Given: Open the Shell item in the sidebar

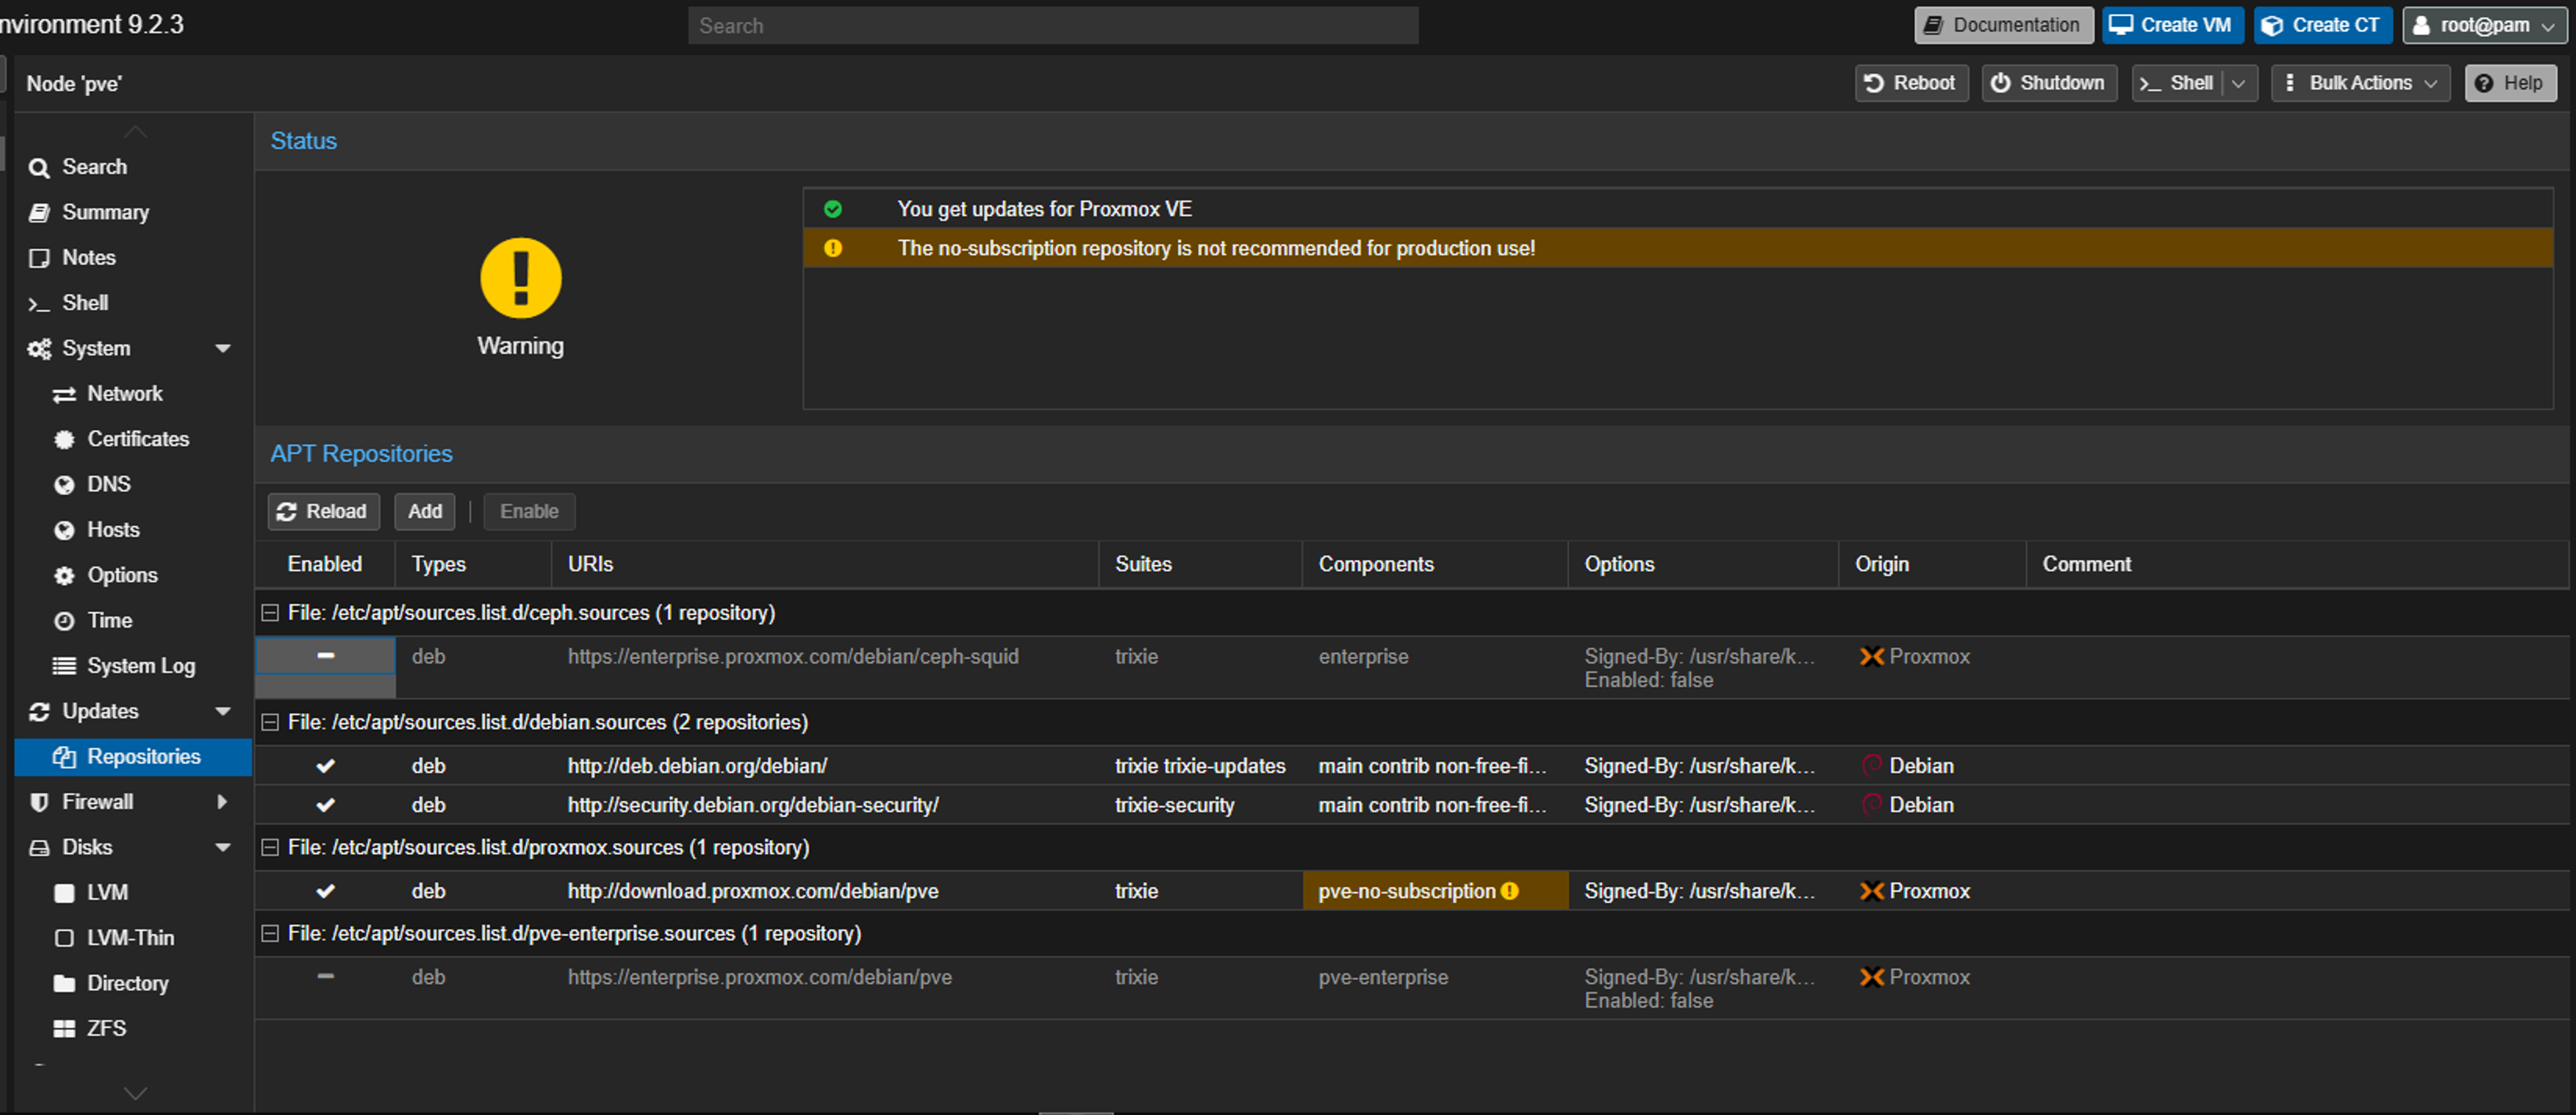Looking at the screenshot, I should point(134,303).
